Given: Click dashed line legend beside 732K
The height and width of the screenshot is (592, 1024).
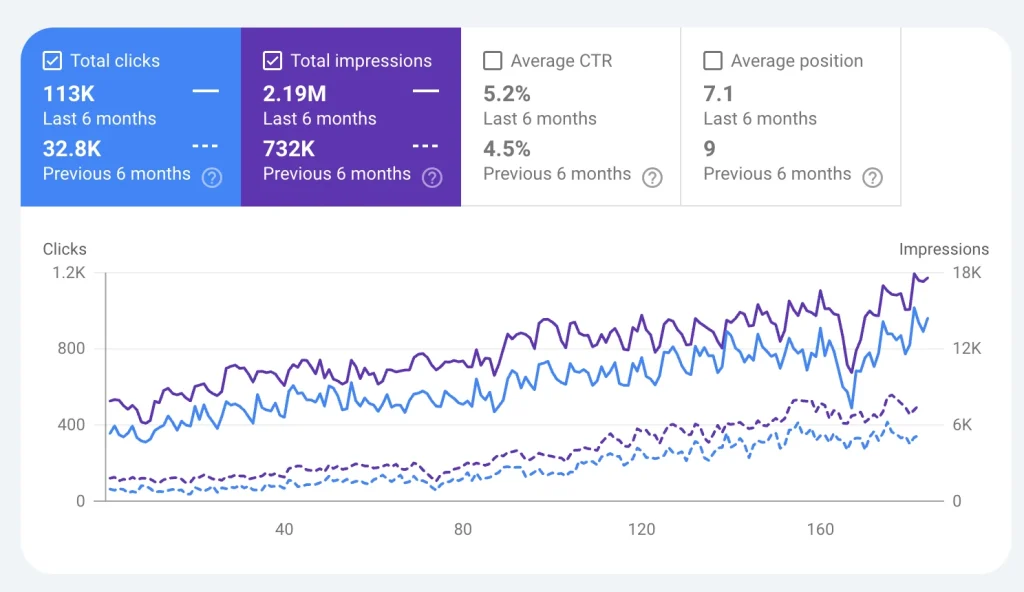Looking at the screenshot, I should pyautogui.click(x=425, y=146).
